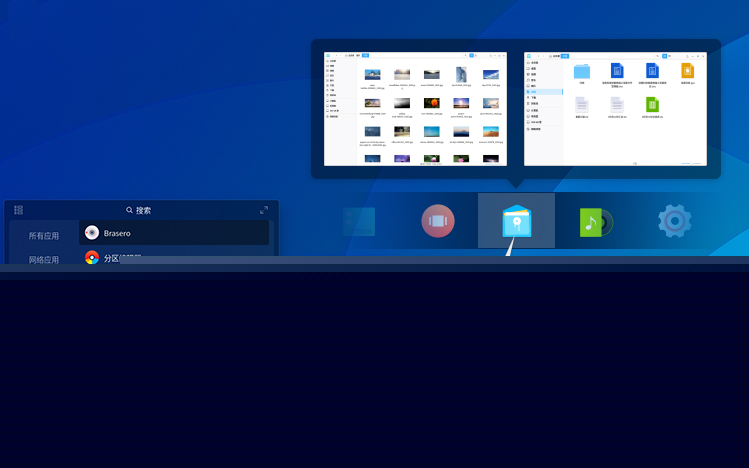The image size is (749, 468).
Task: Switch to the documents window preview thumbnail
Action: point(615,109)
